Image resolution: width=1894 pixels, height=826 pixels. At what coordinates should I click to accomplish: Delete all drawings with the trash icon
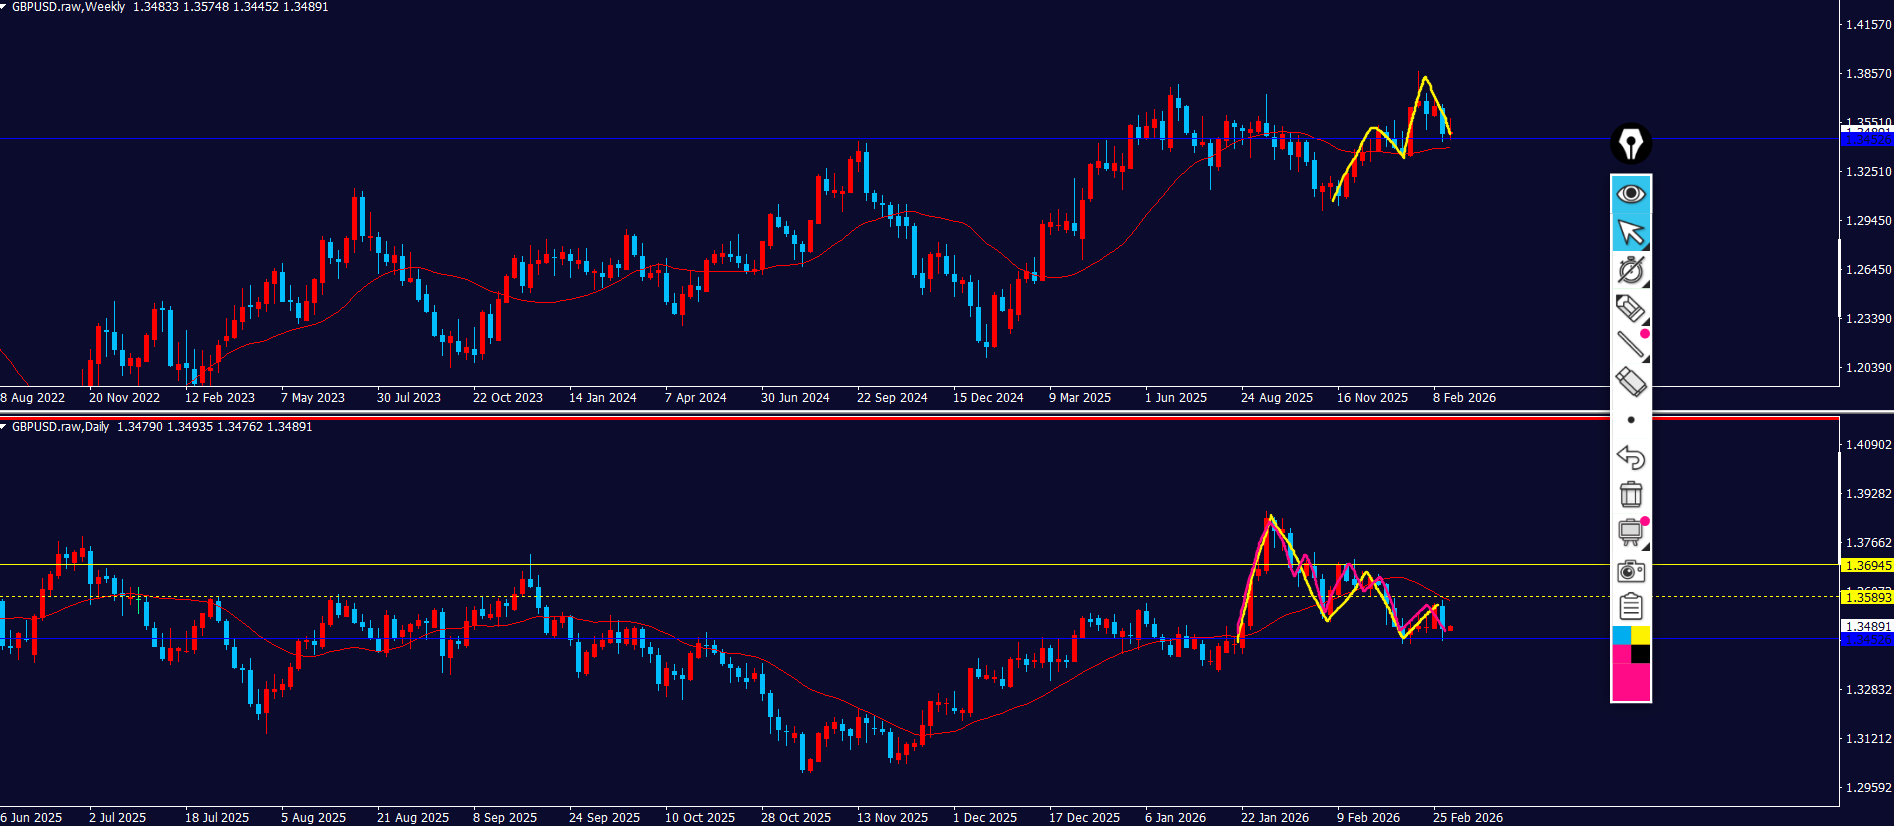tap(1631, 494)
